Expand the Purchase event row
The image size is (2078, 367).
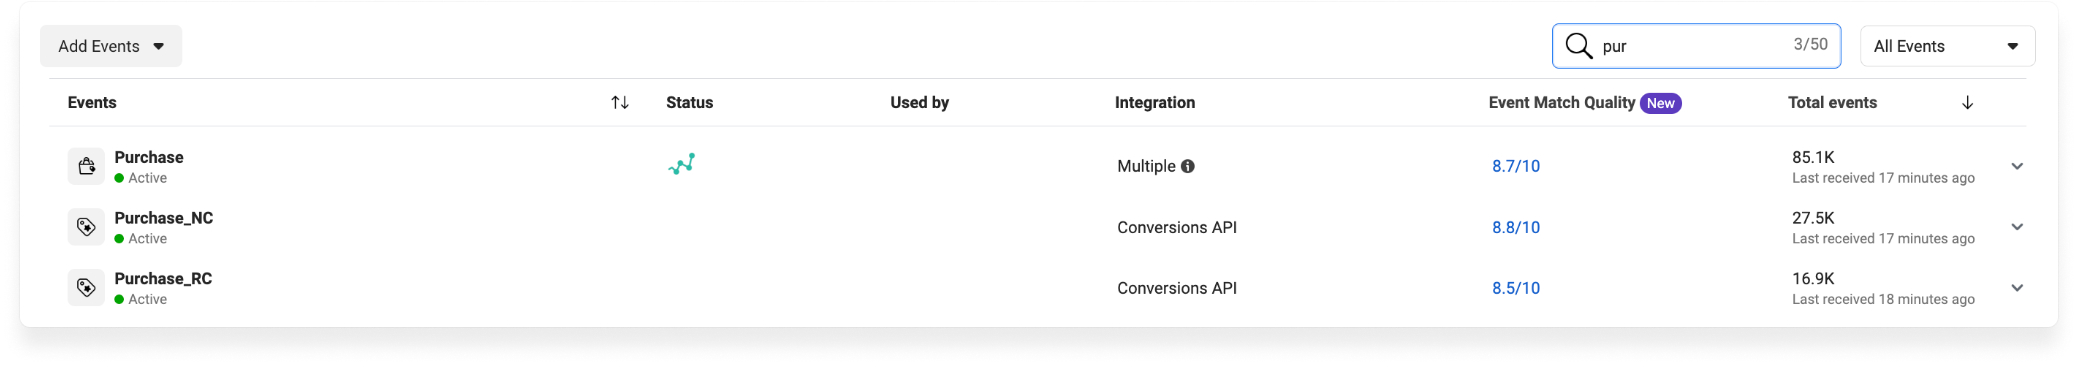click(2017, 166)
